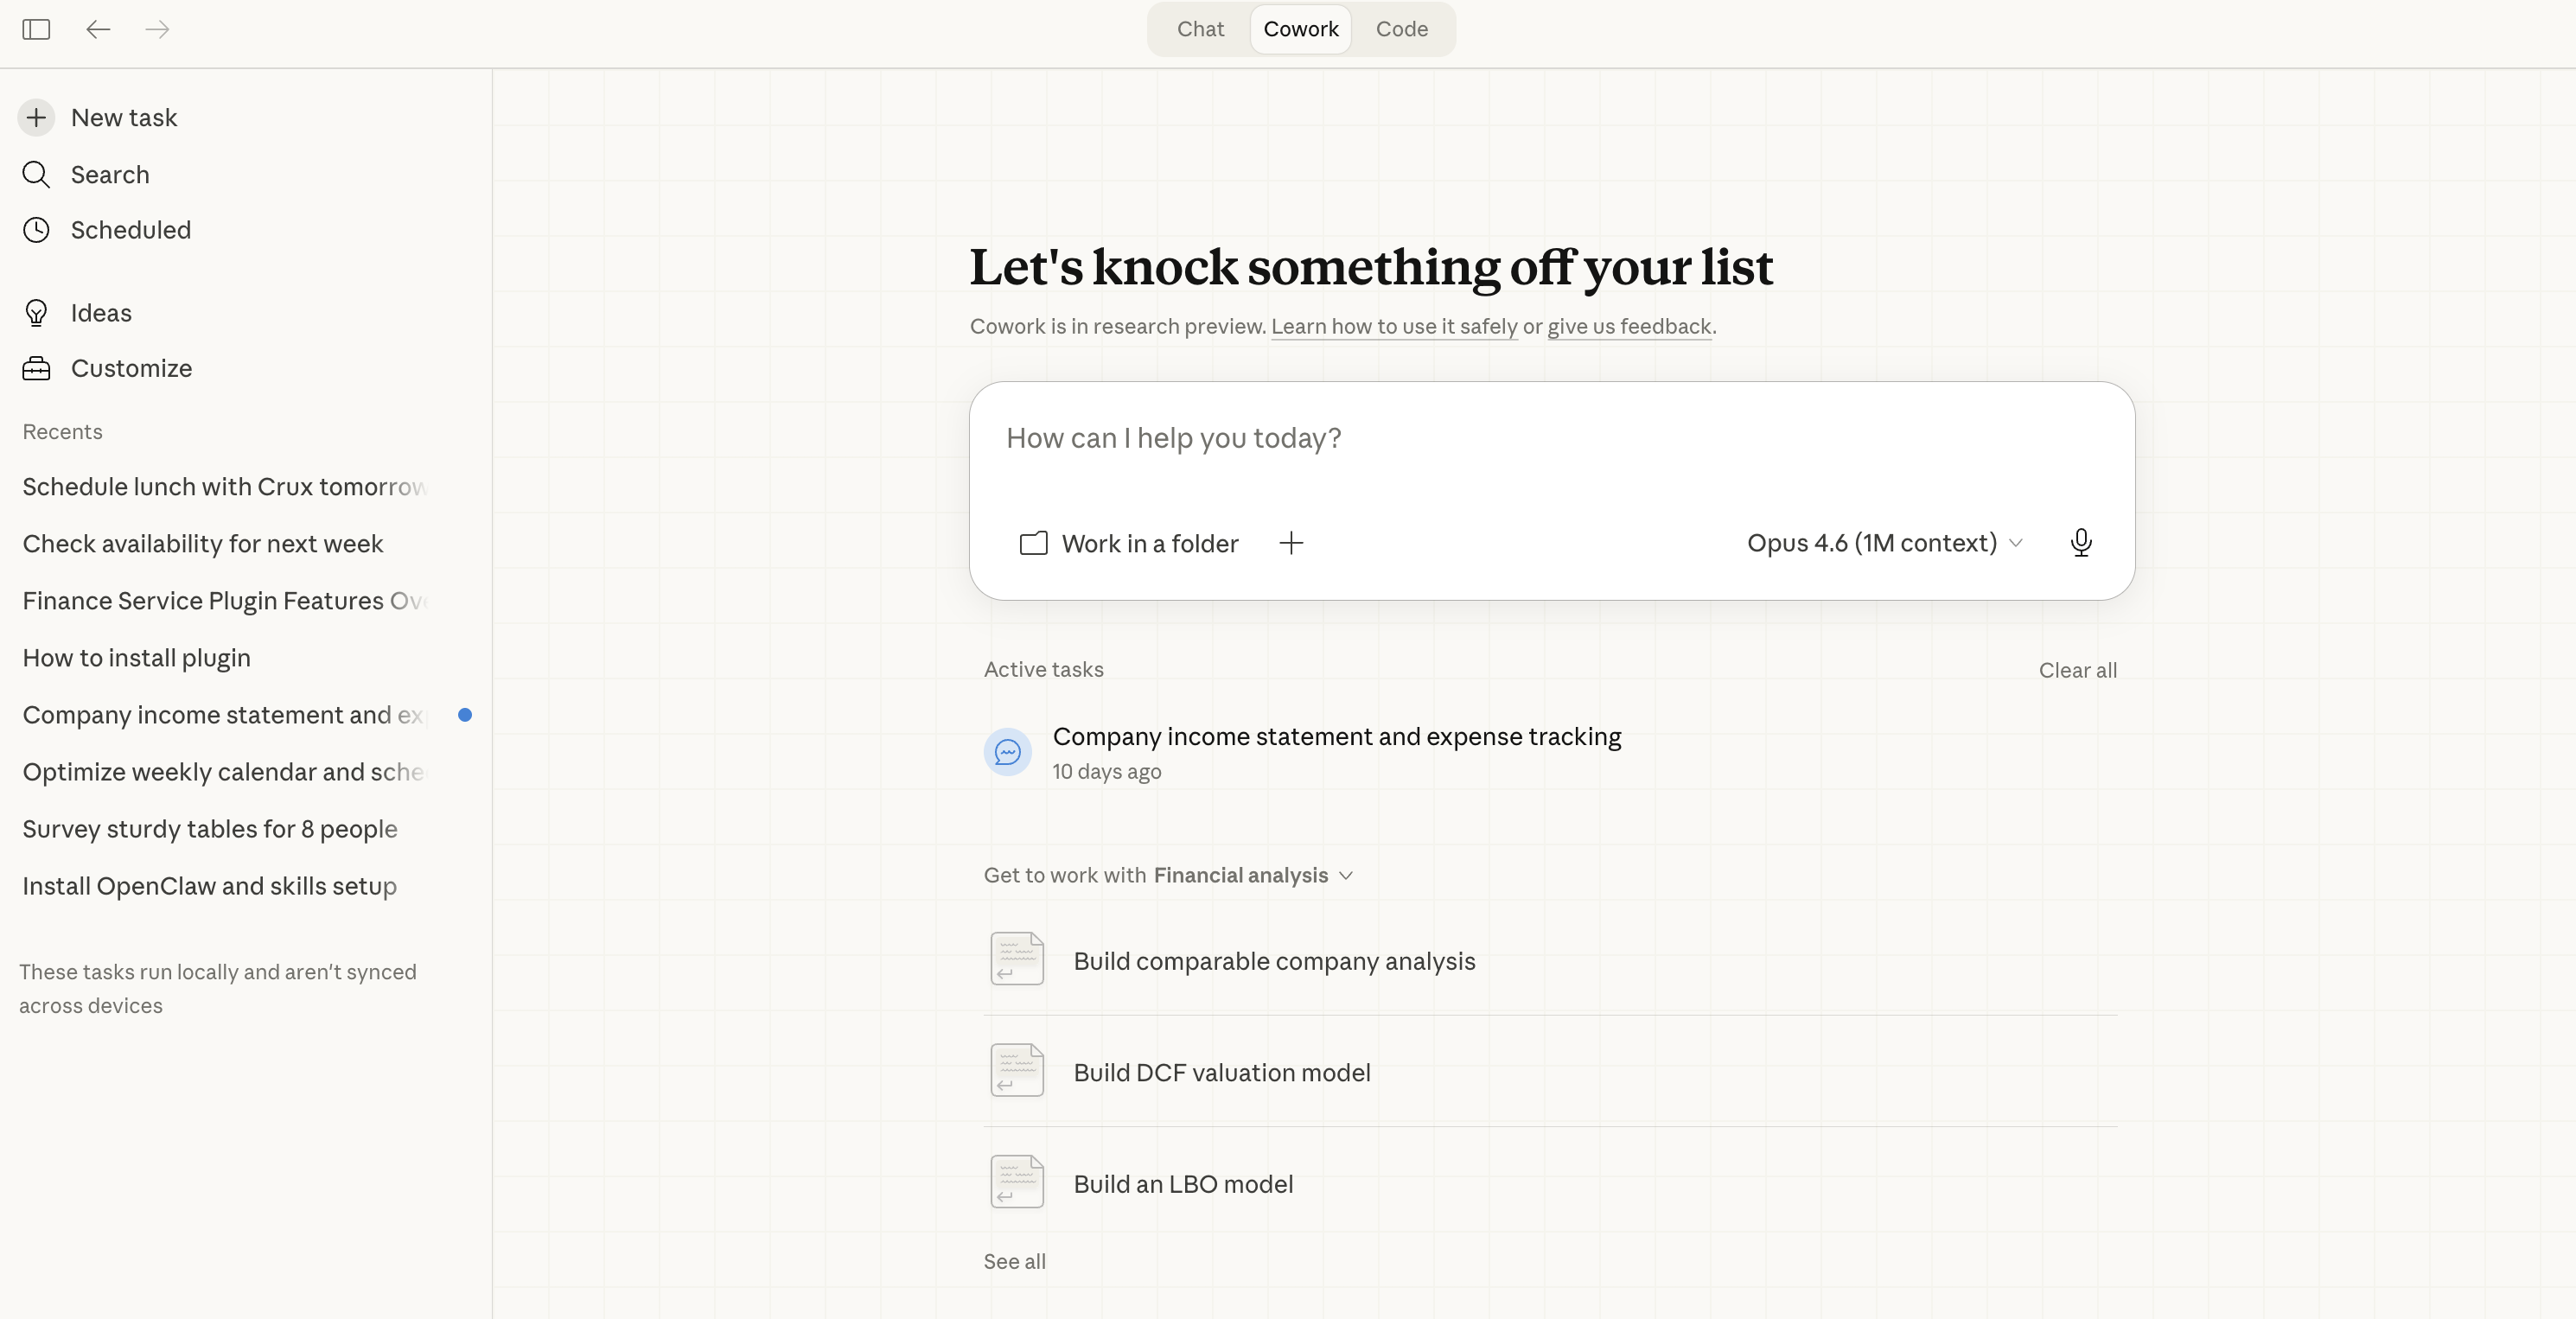Expand the Financial analysis dropdown

[x=1254, y=875]
